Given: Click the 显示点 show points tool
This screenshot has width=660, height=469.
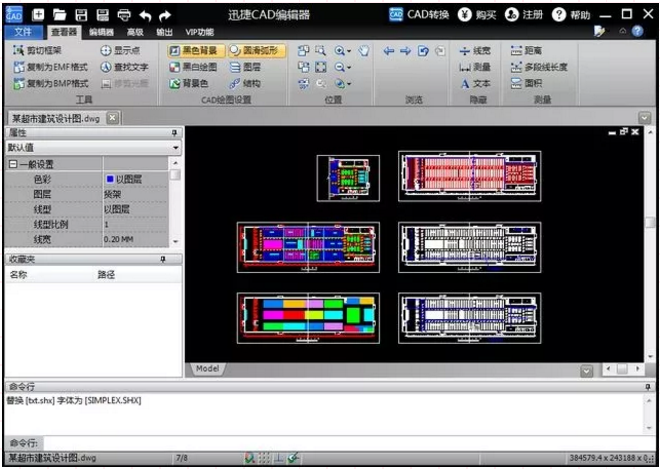Looking at the screenshot, I should click(x=120, y=51).
